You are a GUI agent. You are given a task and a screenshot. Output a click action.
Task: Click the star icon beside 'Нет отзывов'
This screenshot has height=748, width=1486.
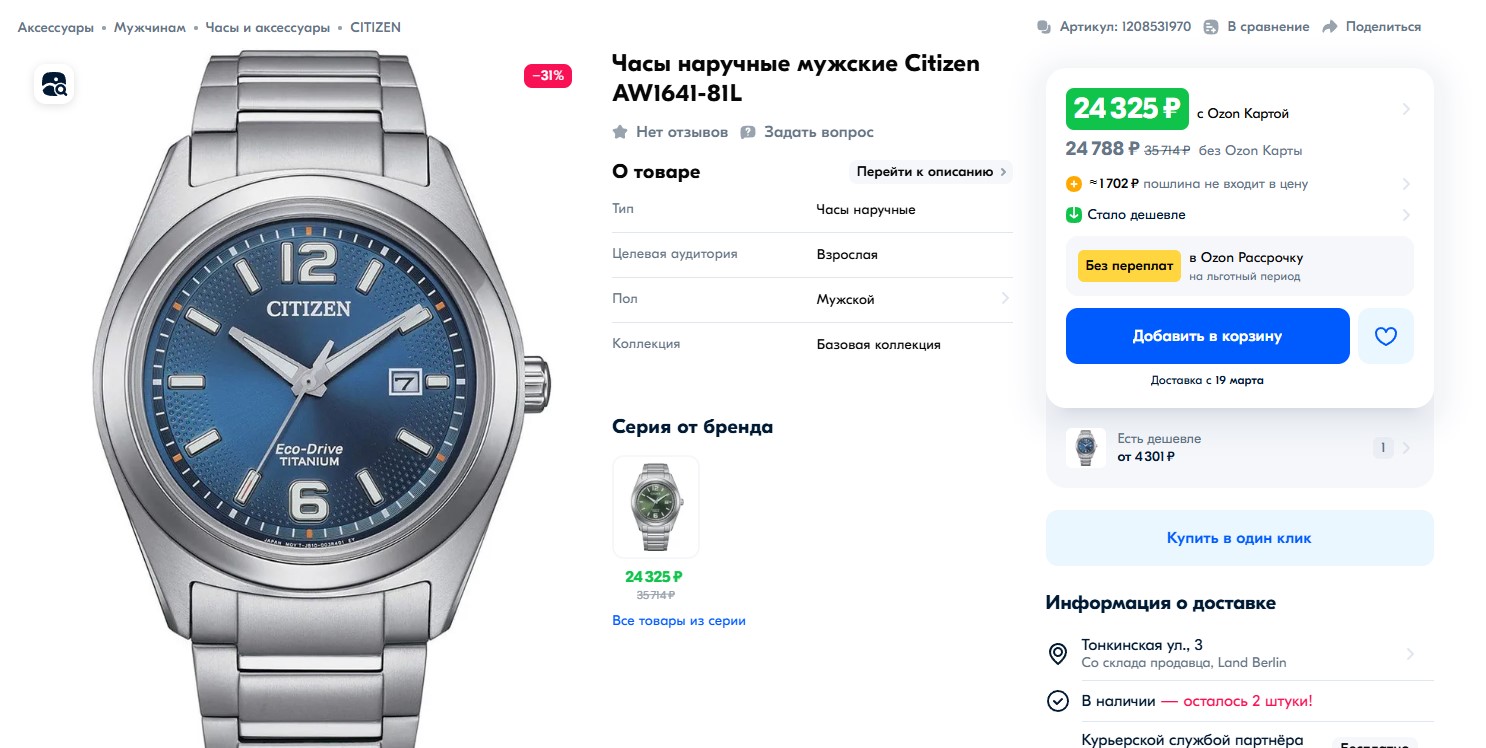point(620,132)
